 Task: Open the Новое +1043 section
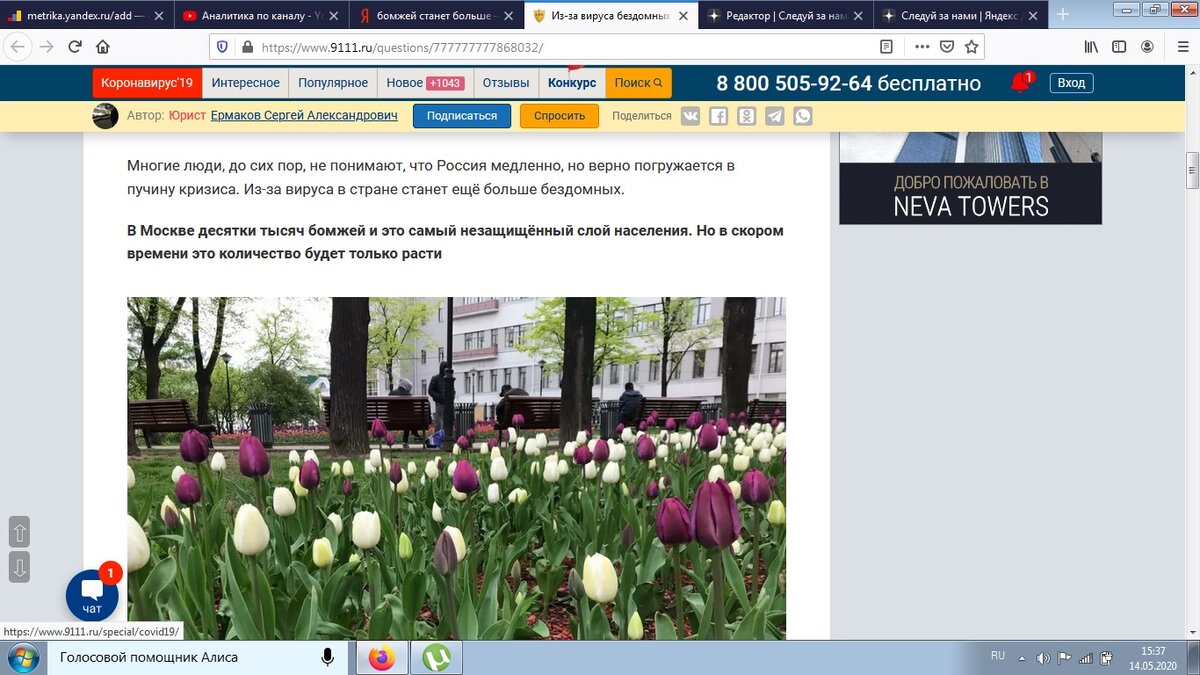coord(423,83)
